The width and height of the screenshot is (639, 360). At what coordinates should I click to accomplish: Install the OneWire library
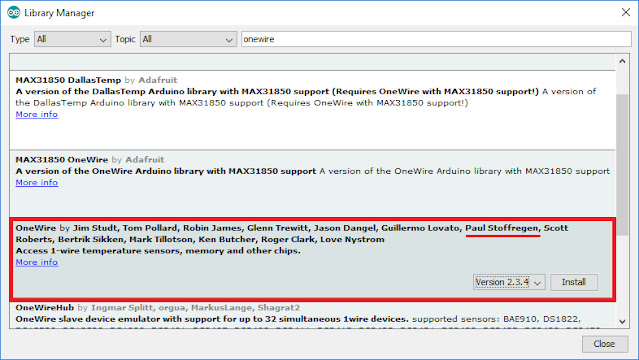pos(574,282)
